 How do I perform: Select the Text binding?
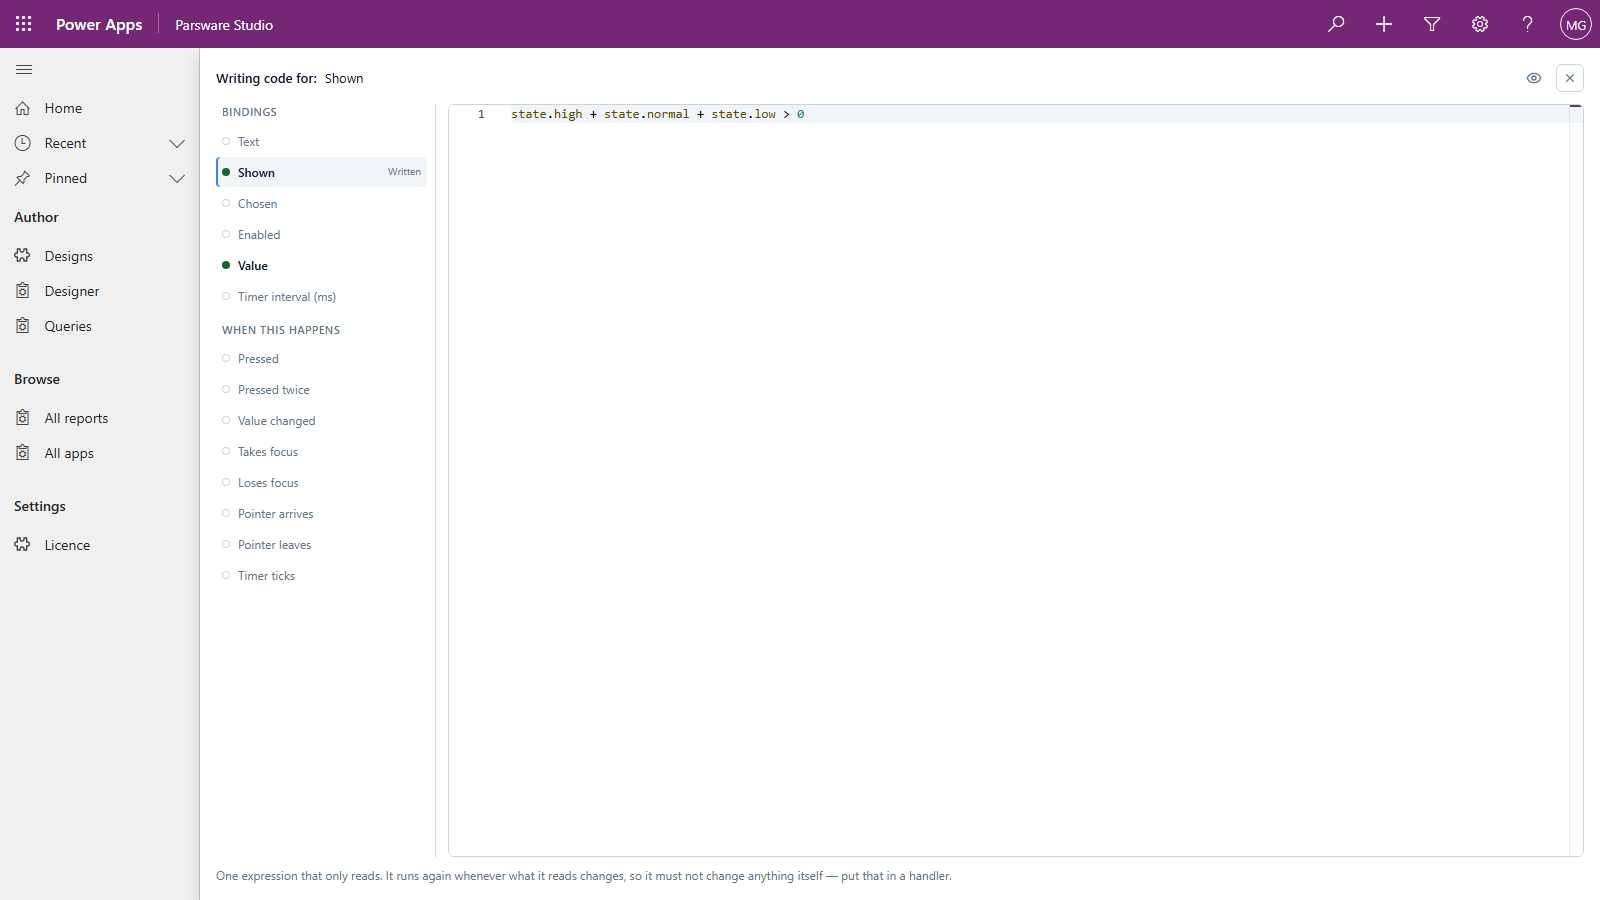321,142
